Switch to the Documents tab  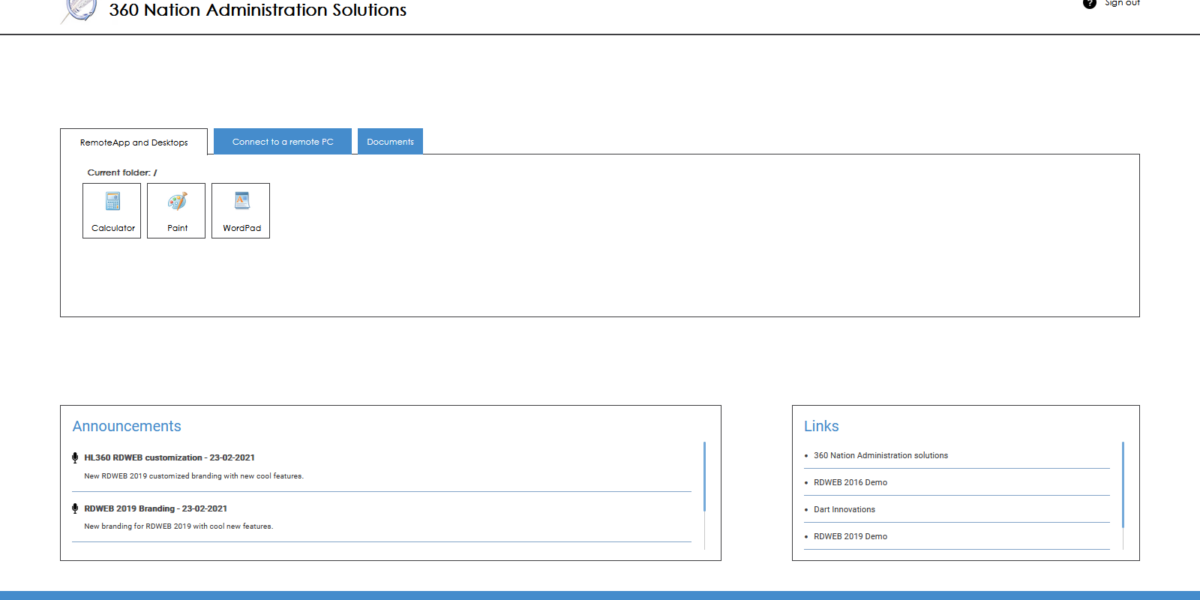pyautogui.click(x=390, y=142)
